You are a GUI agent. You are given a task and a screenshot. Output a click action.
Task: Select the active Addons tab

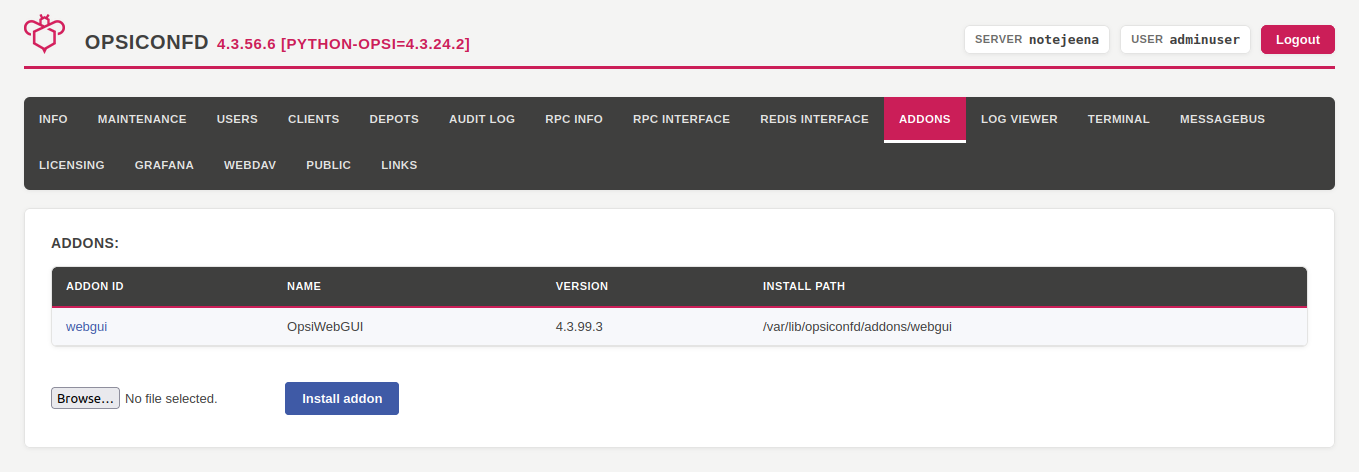point(925,119)
